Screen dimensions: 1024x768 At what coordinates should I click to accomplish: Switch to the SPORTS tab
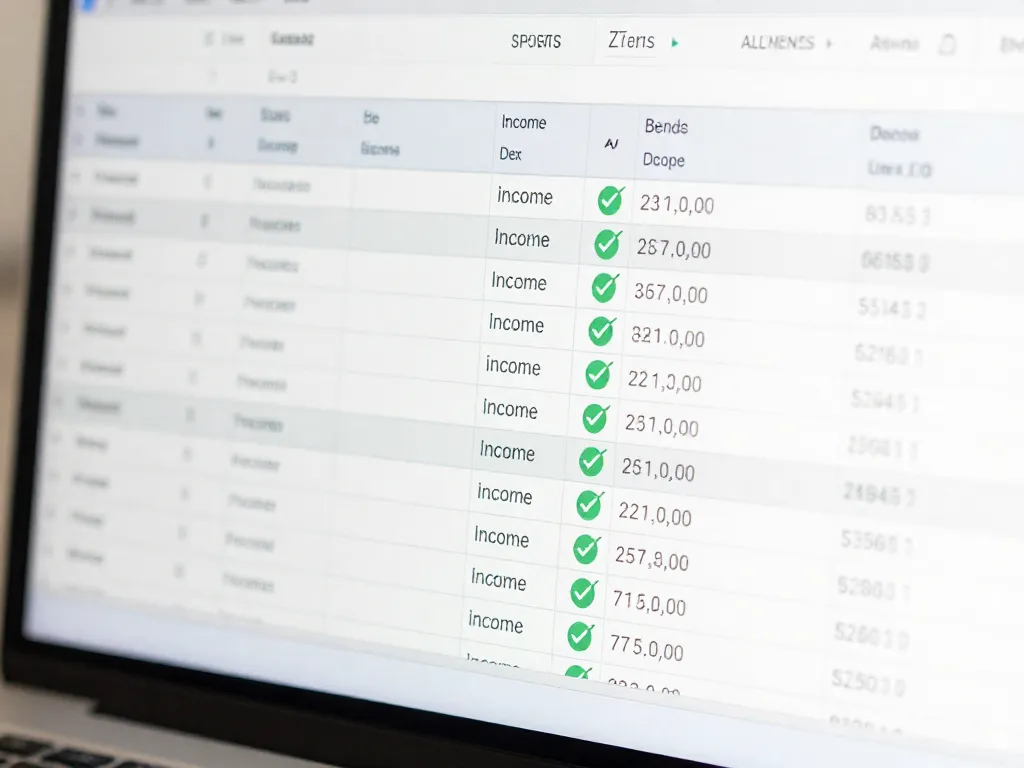(x=536, y=42)
